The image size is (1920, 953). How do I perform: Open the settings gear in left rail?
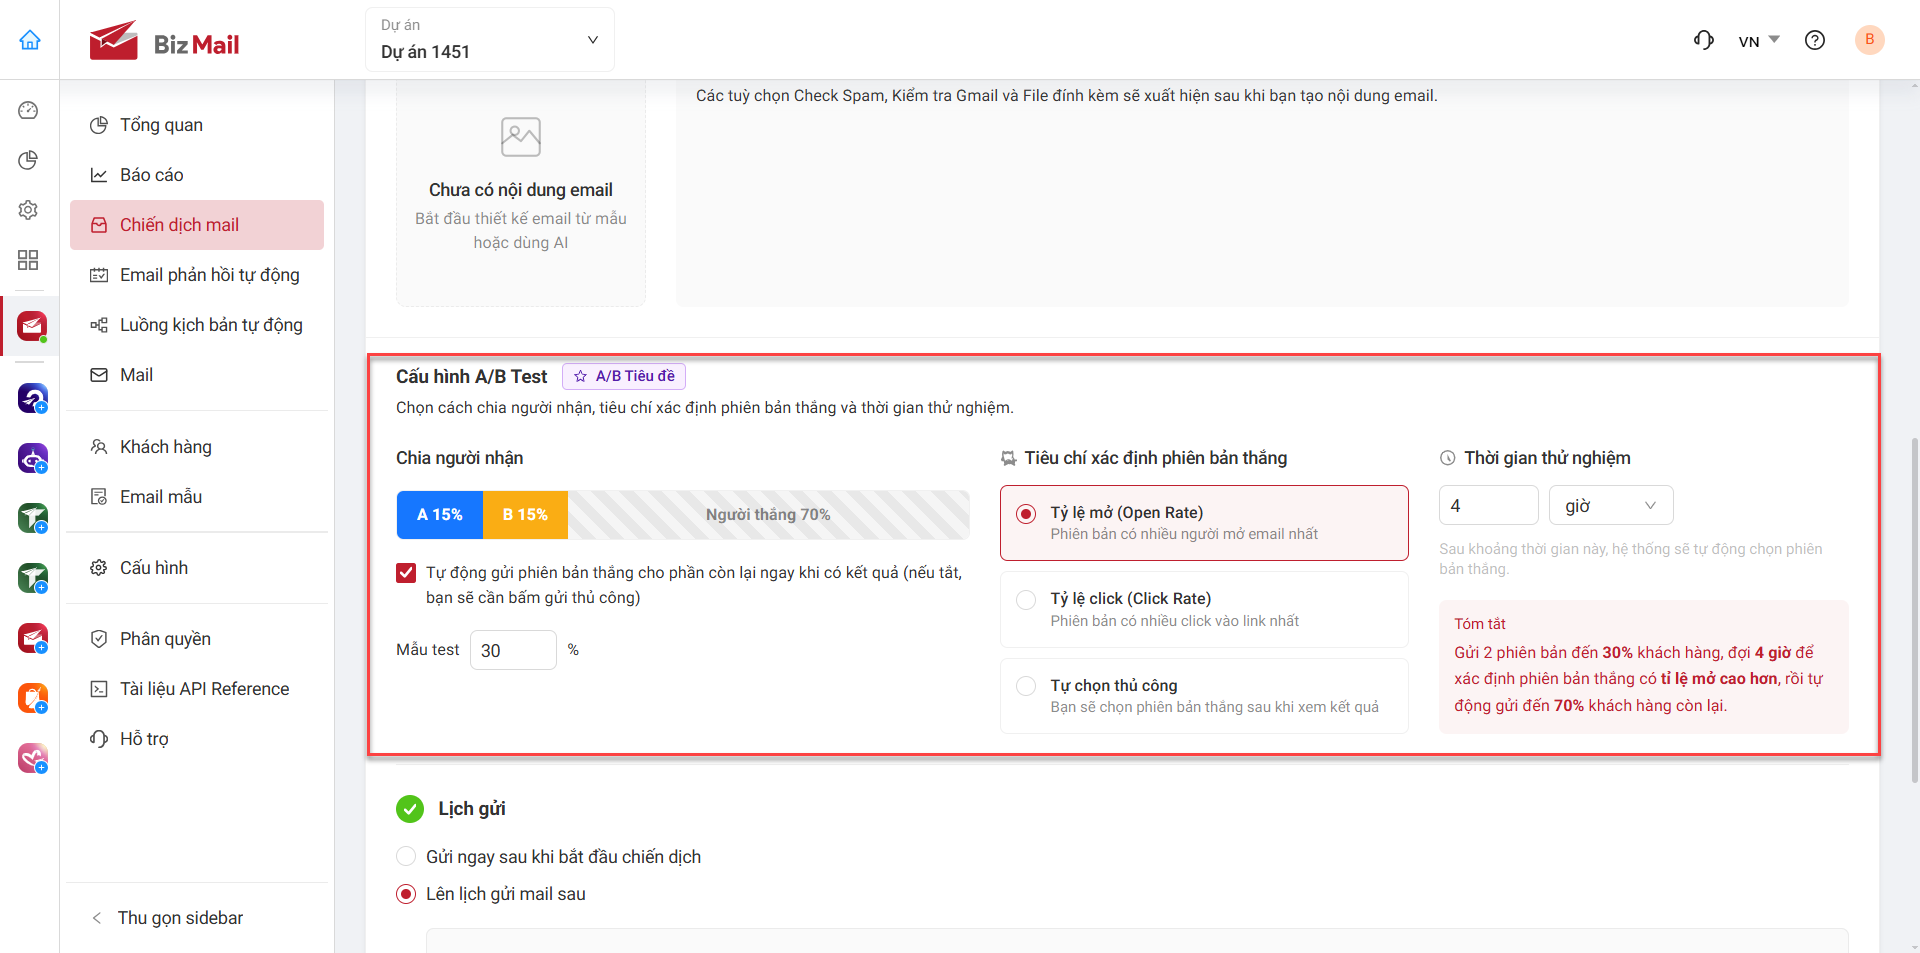click(x=28, y=210)
